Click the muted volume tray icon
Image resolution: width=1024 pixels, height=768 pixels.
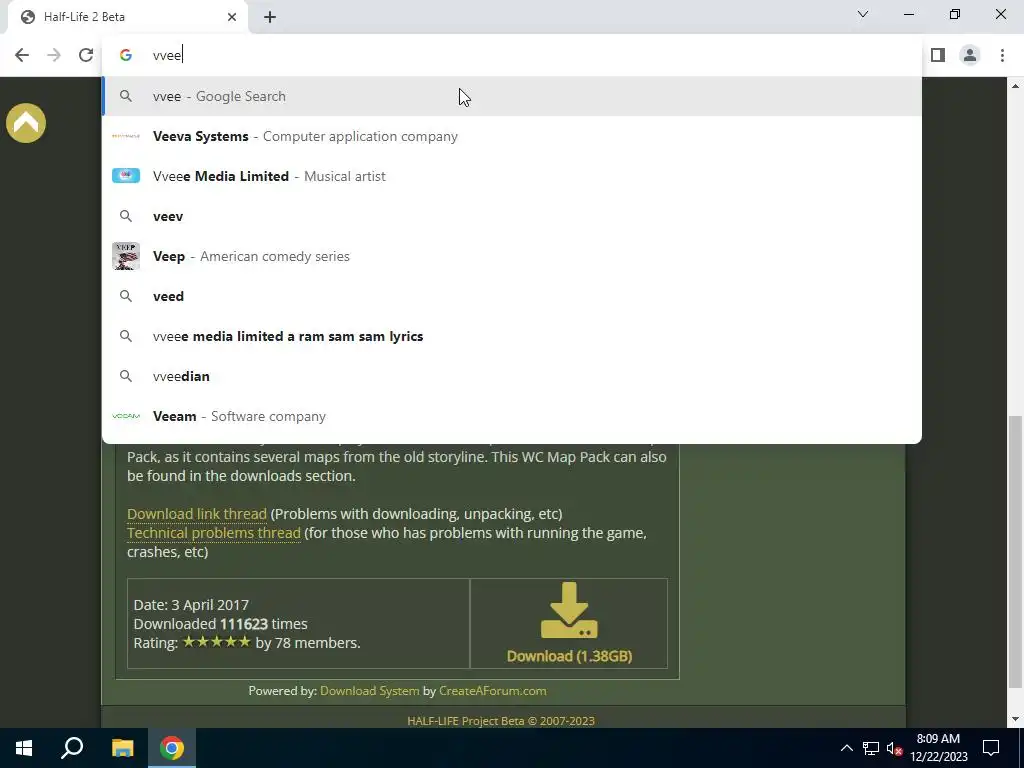894,748
